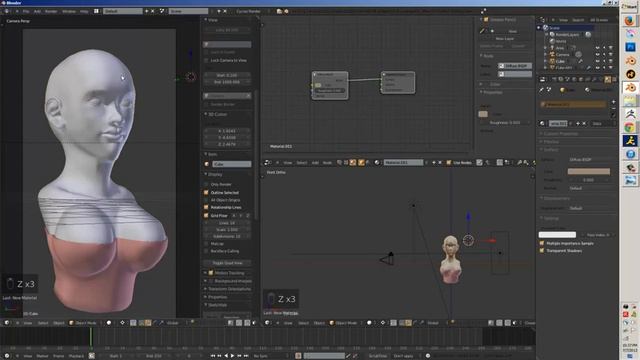The width and height of the screenshot is (640, 360).
Task: Click the 3D cursor X location field
Action: [x=227, y=131]
